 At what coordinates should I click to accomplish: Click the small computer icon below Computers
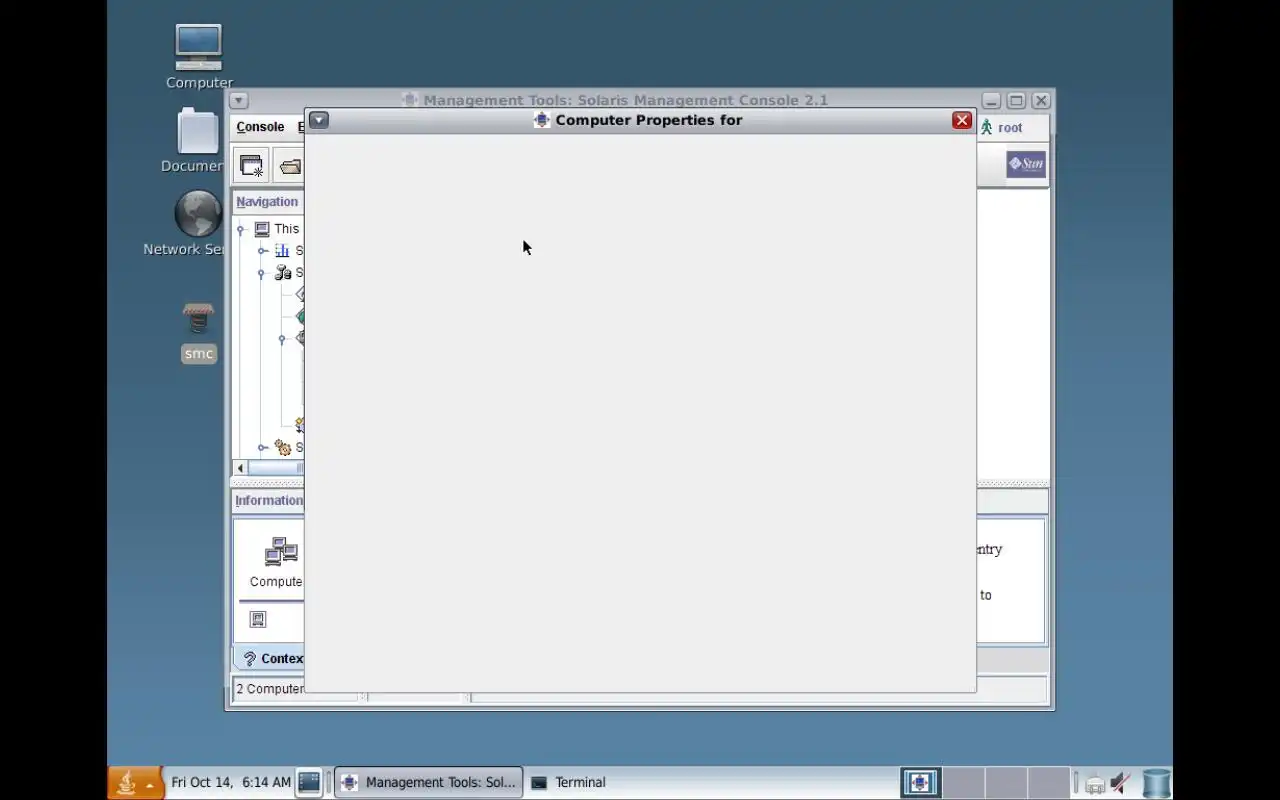tap(258, 620)
